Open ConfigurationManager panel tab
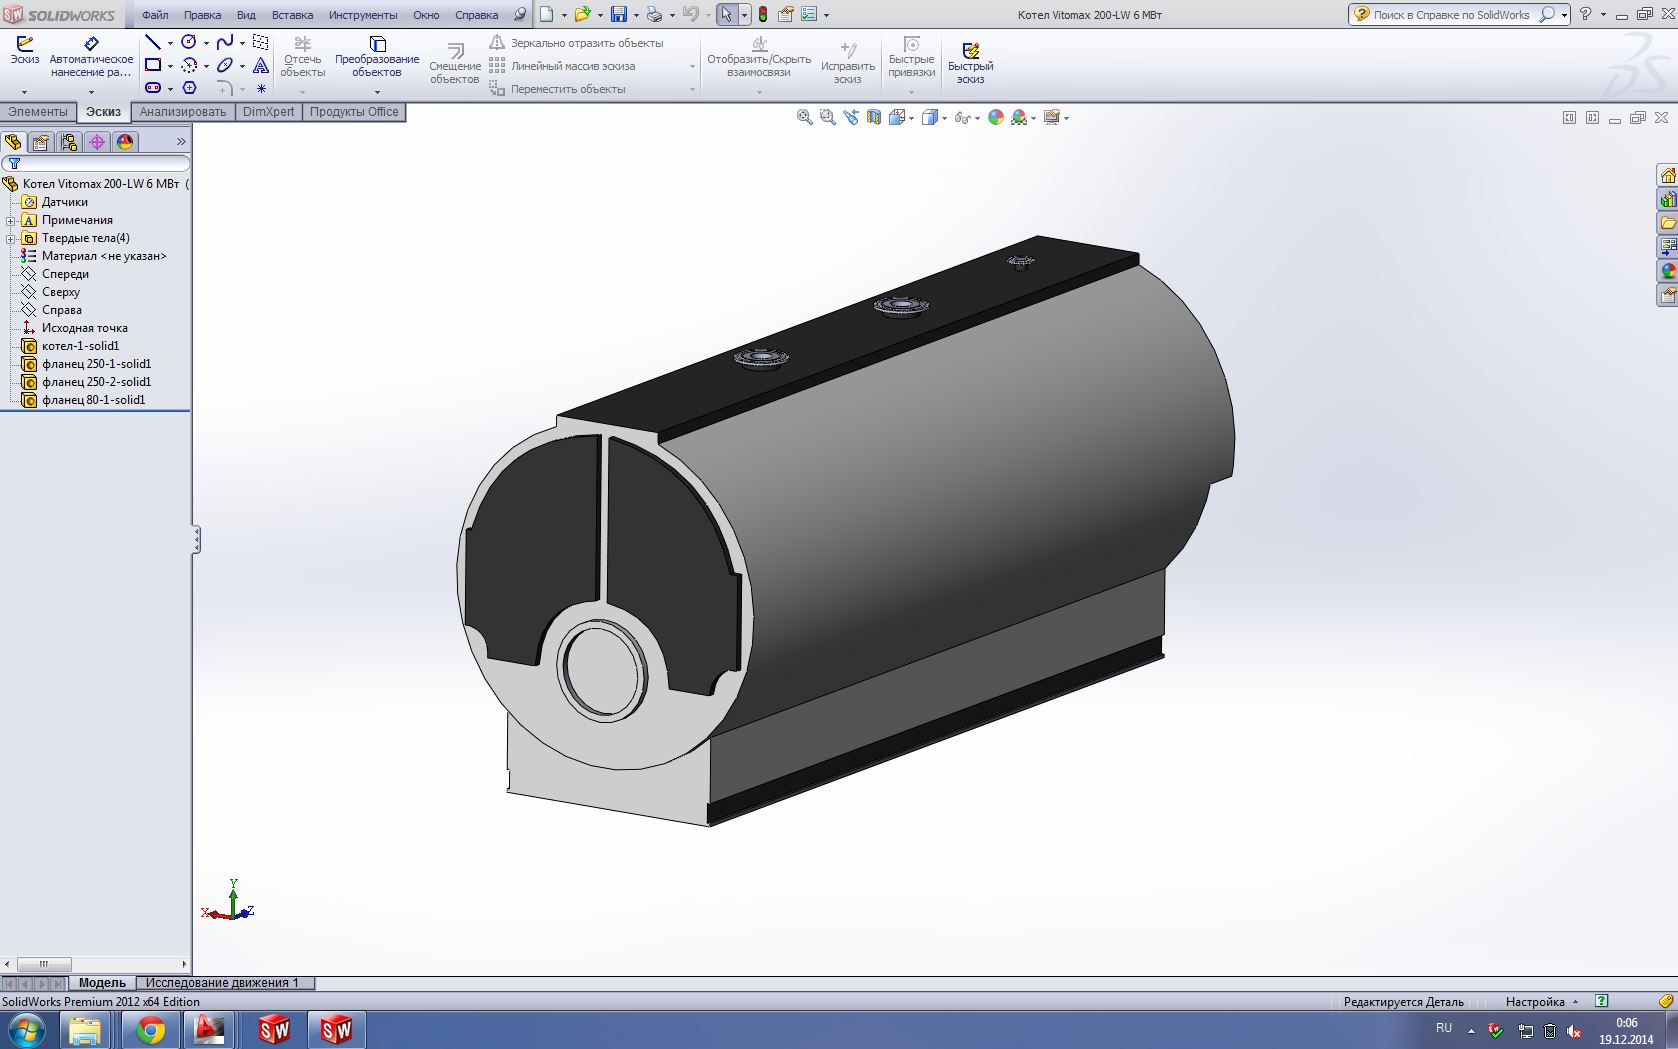1678x1049 pixels. [69, 142]
